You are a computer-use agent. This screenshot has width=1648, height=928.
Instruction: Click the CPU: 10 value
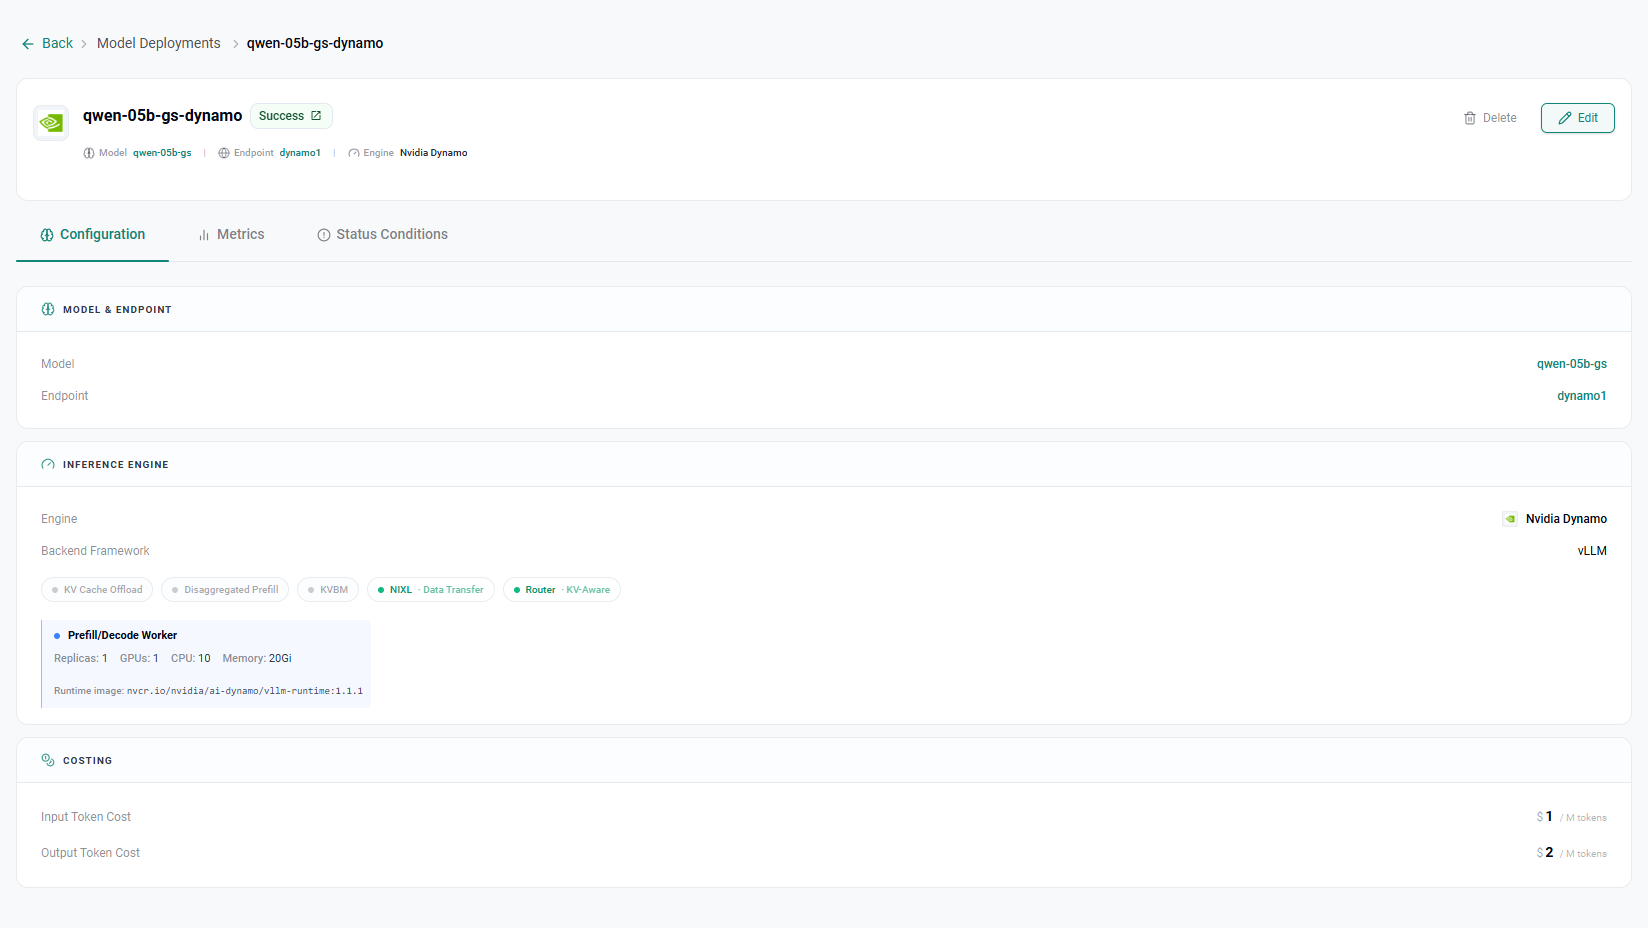pos(191,658)
